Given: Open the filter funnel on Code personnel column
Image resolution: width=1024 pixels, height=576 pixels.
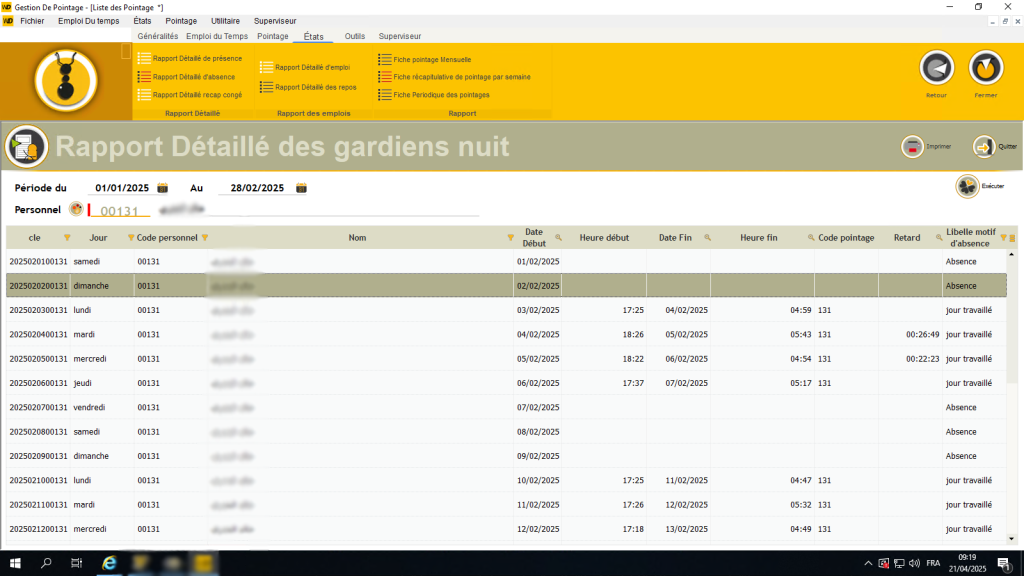Looking at the screenshot, I should (206, 238).
